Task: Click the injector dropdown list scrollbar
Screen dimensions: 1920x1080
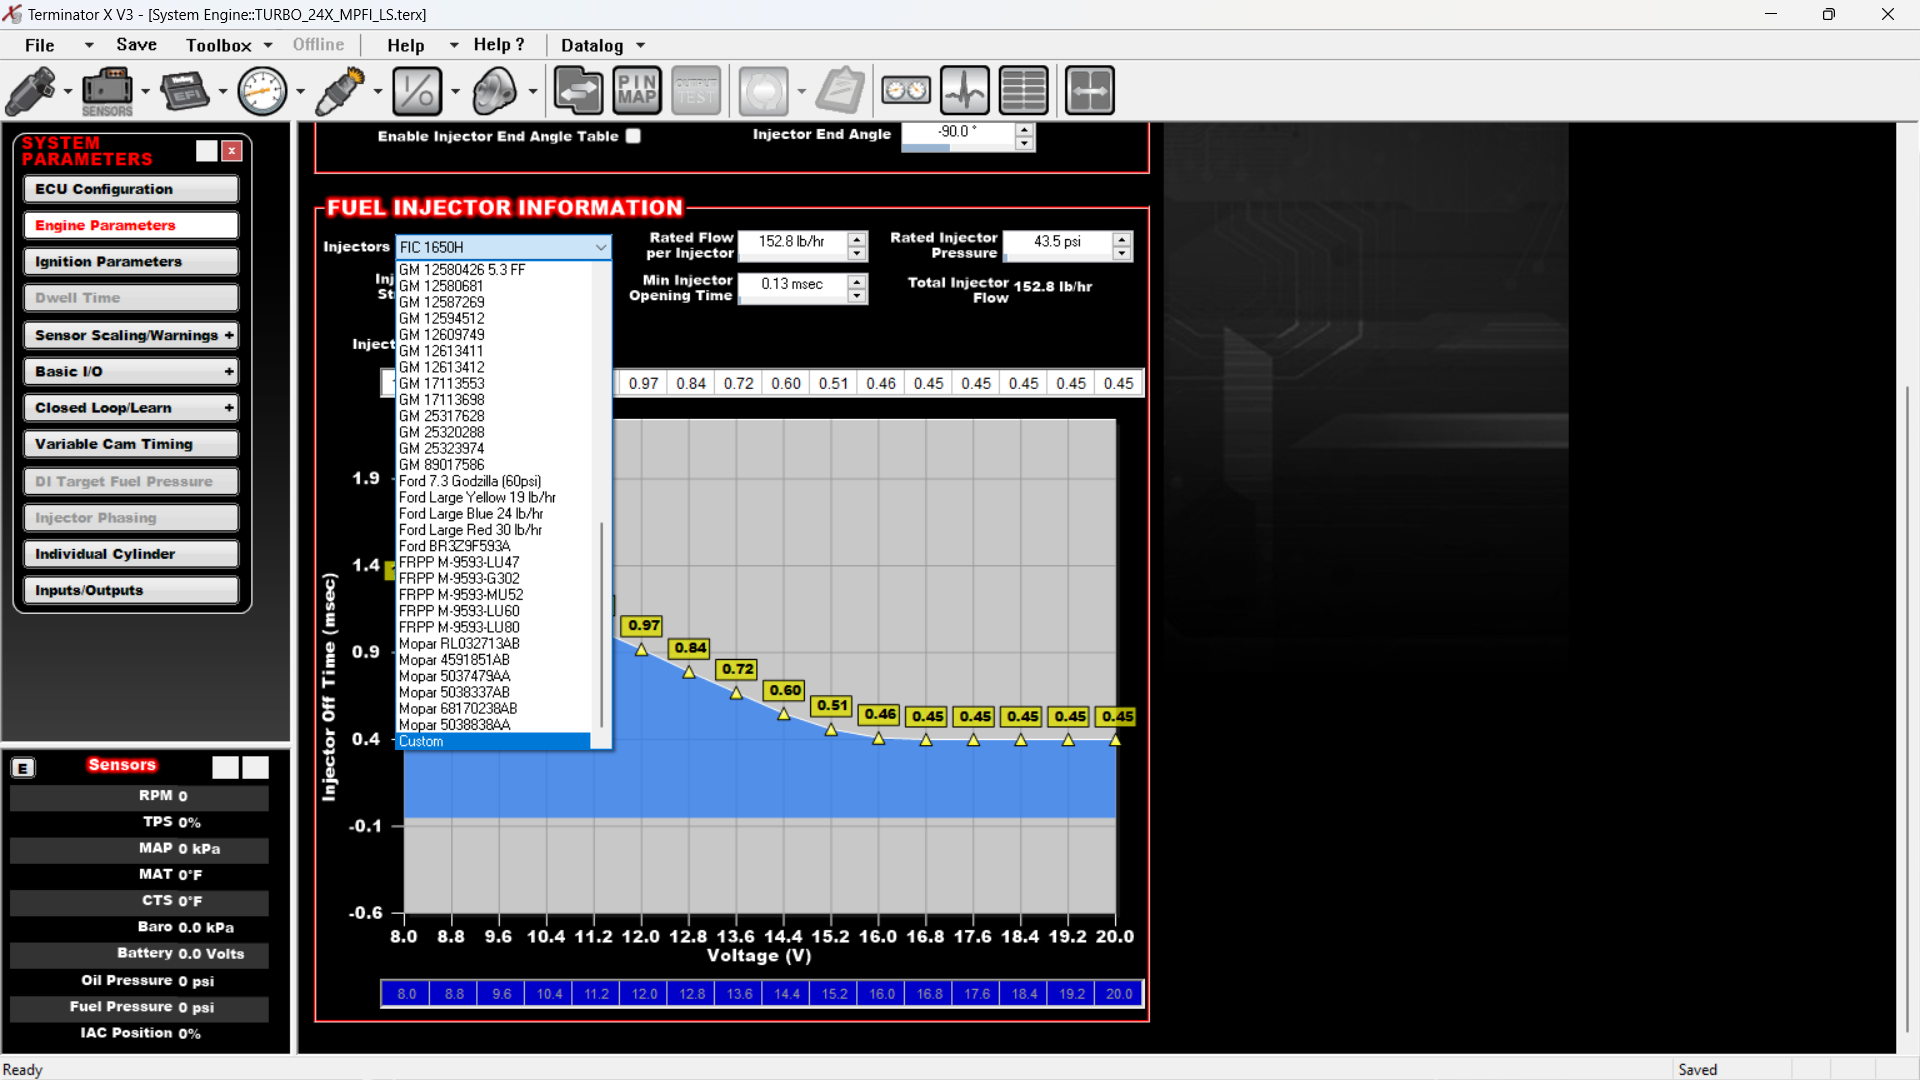Action: pyautogui.click(x=601, y=625)
